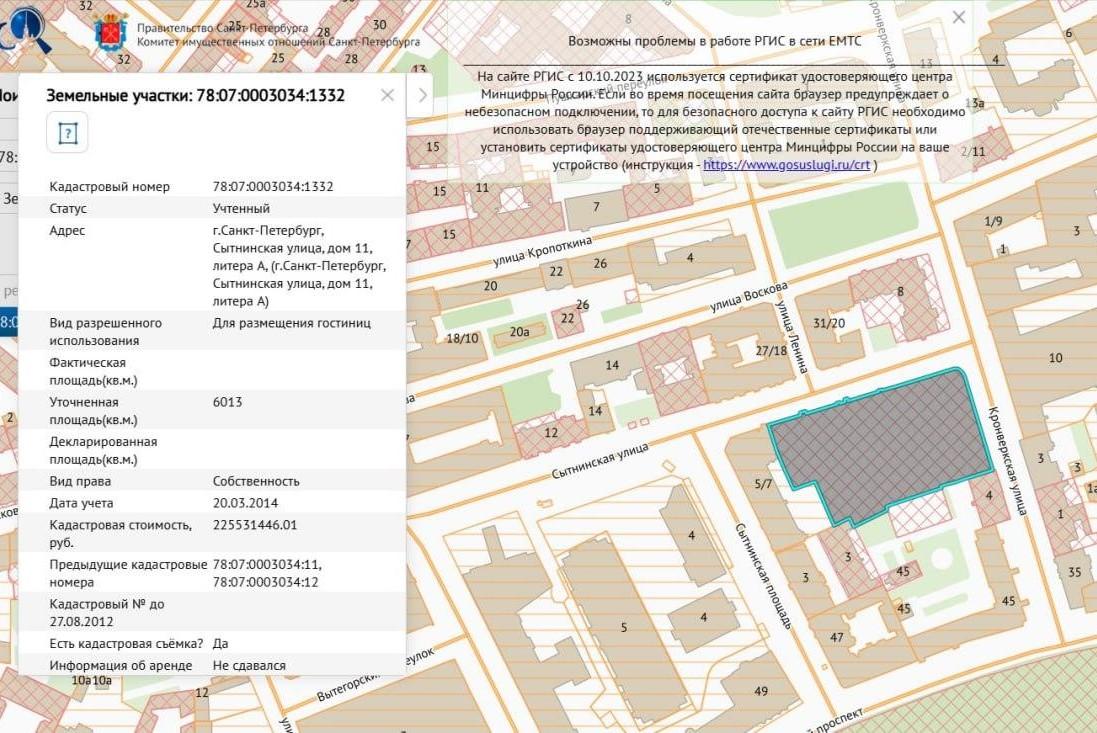The image size is (1097, 733).
Task: Close the Земельные участки info popup
Action: click(388, 95)
